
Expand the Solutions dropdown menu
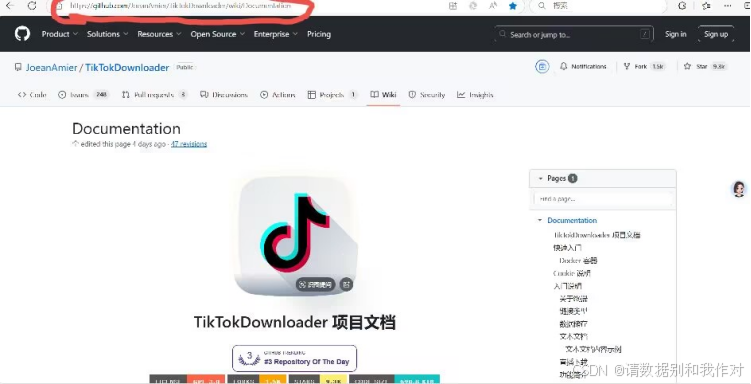point(107,34)
